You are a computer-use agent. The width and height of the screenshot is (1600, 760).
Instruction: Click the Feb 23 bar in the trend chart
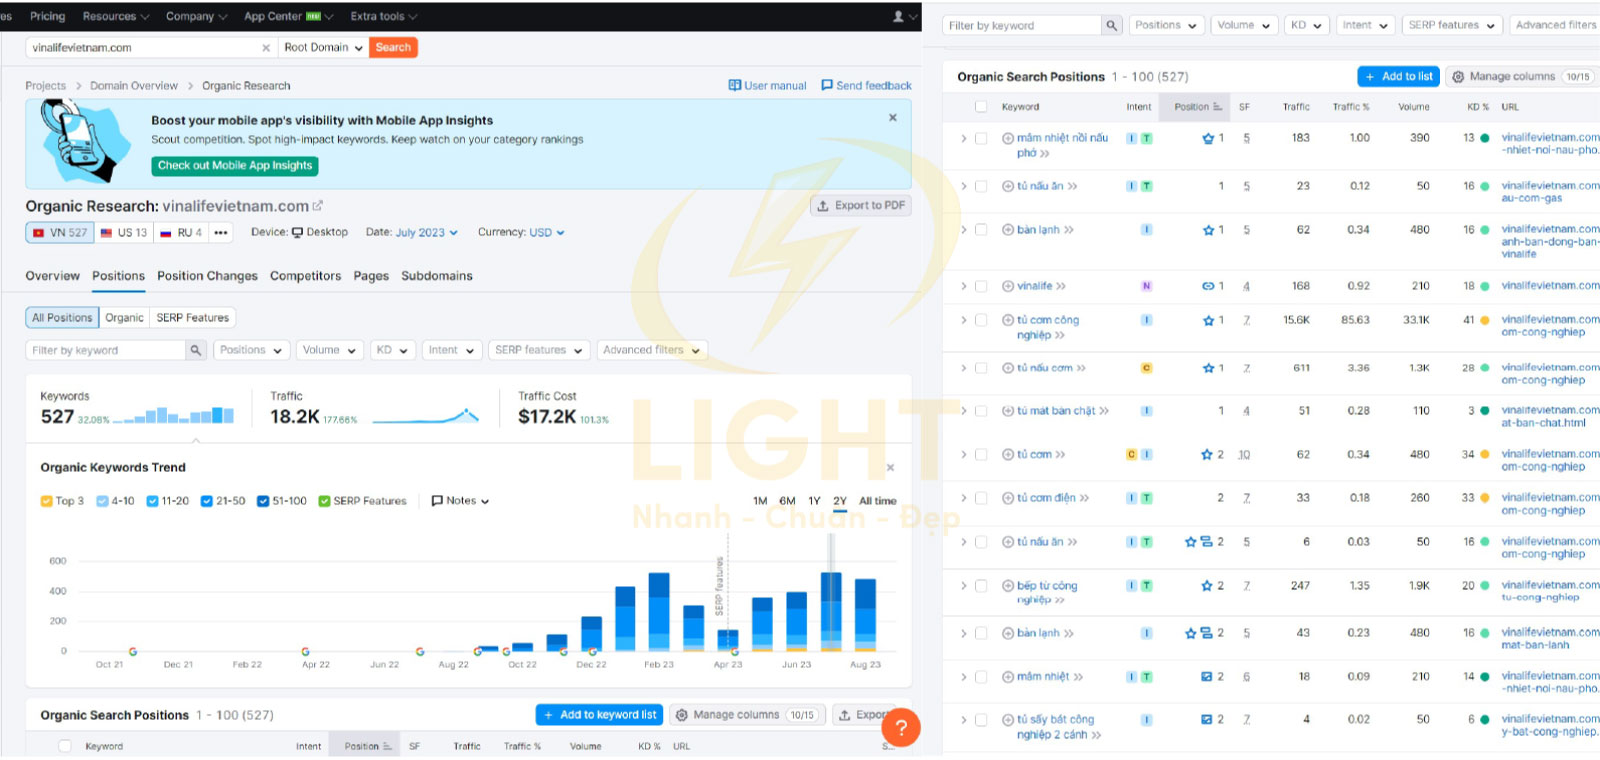659,612
